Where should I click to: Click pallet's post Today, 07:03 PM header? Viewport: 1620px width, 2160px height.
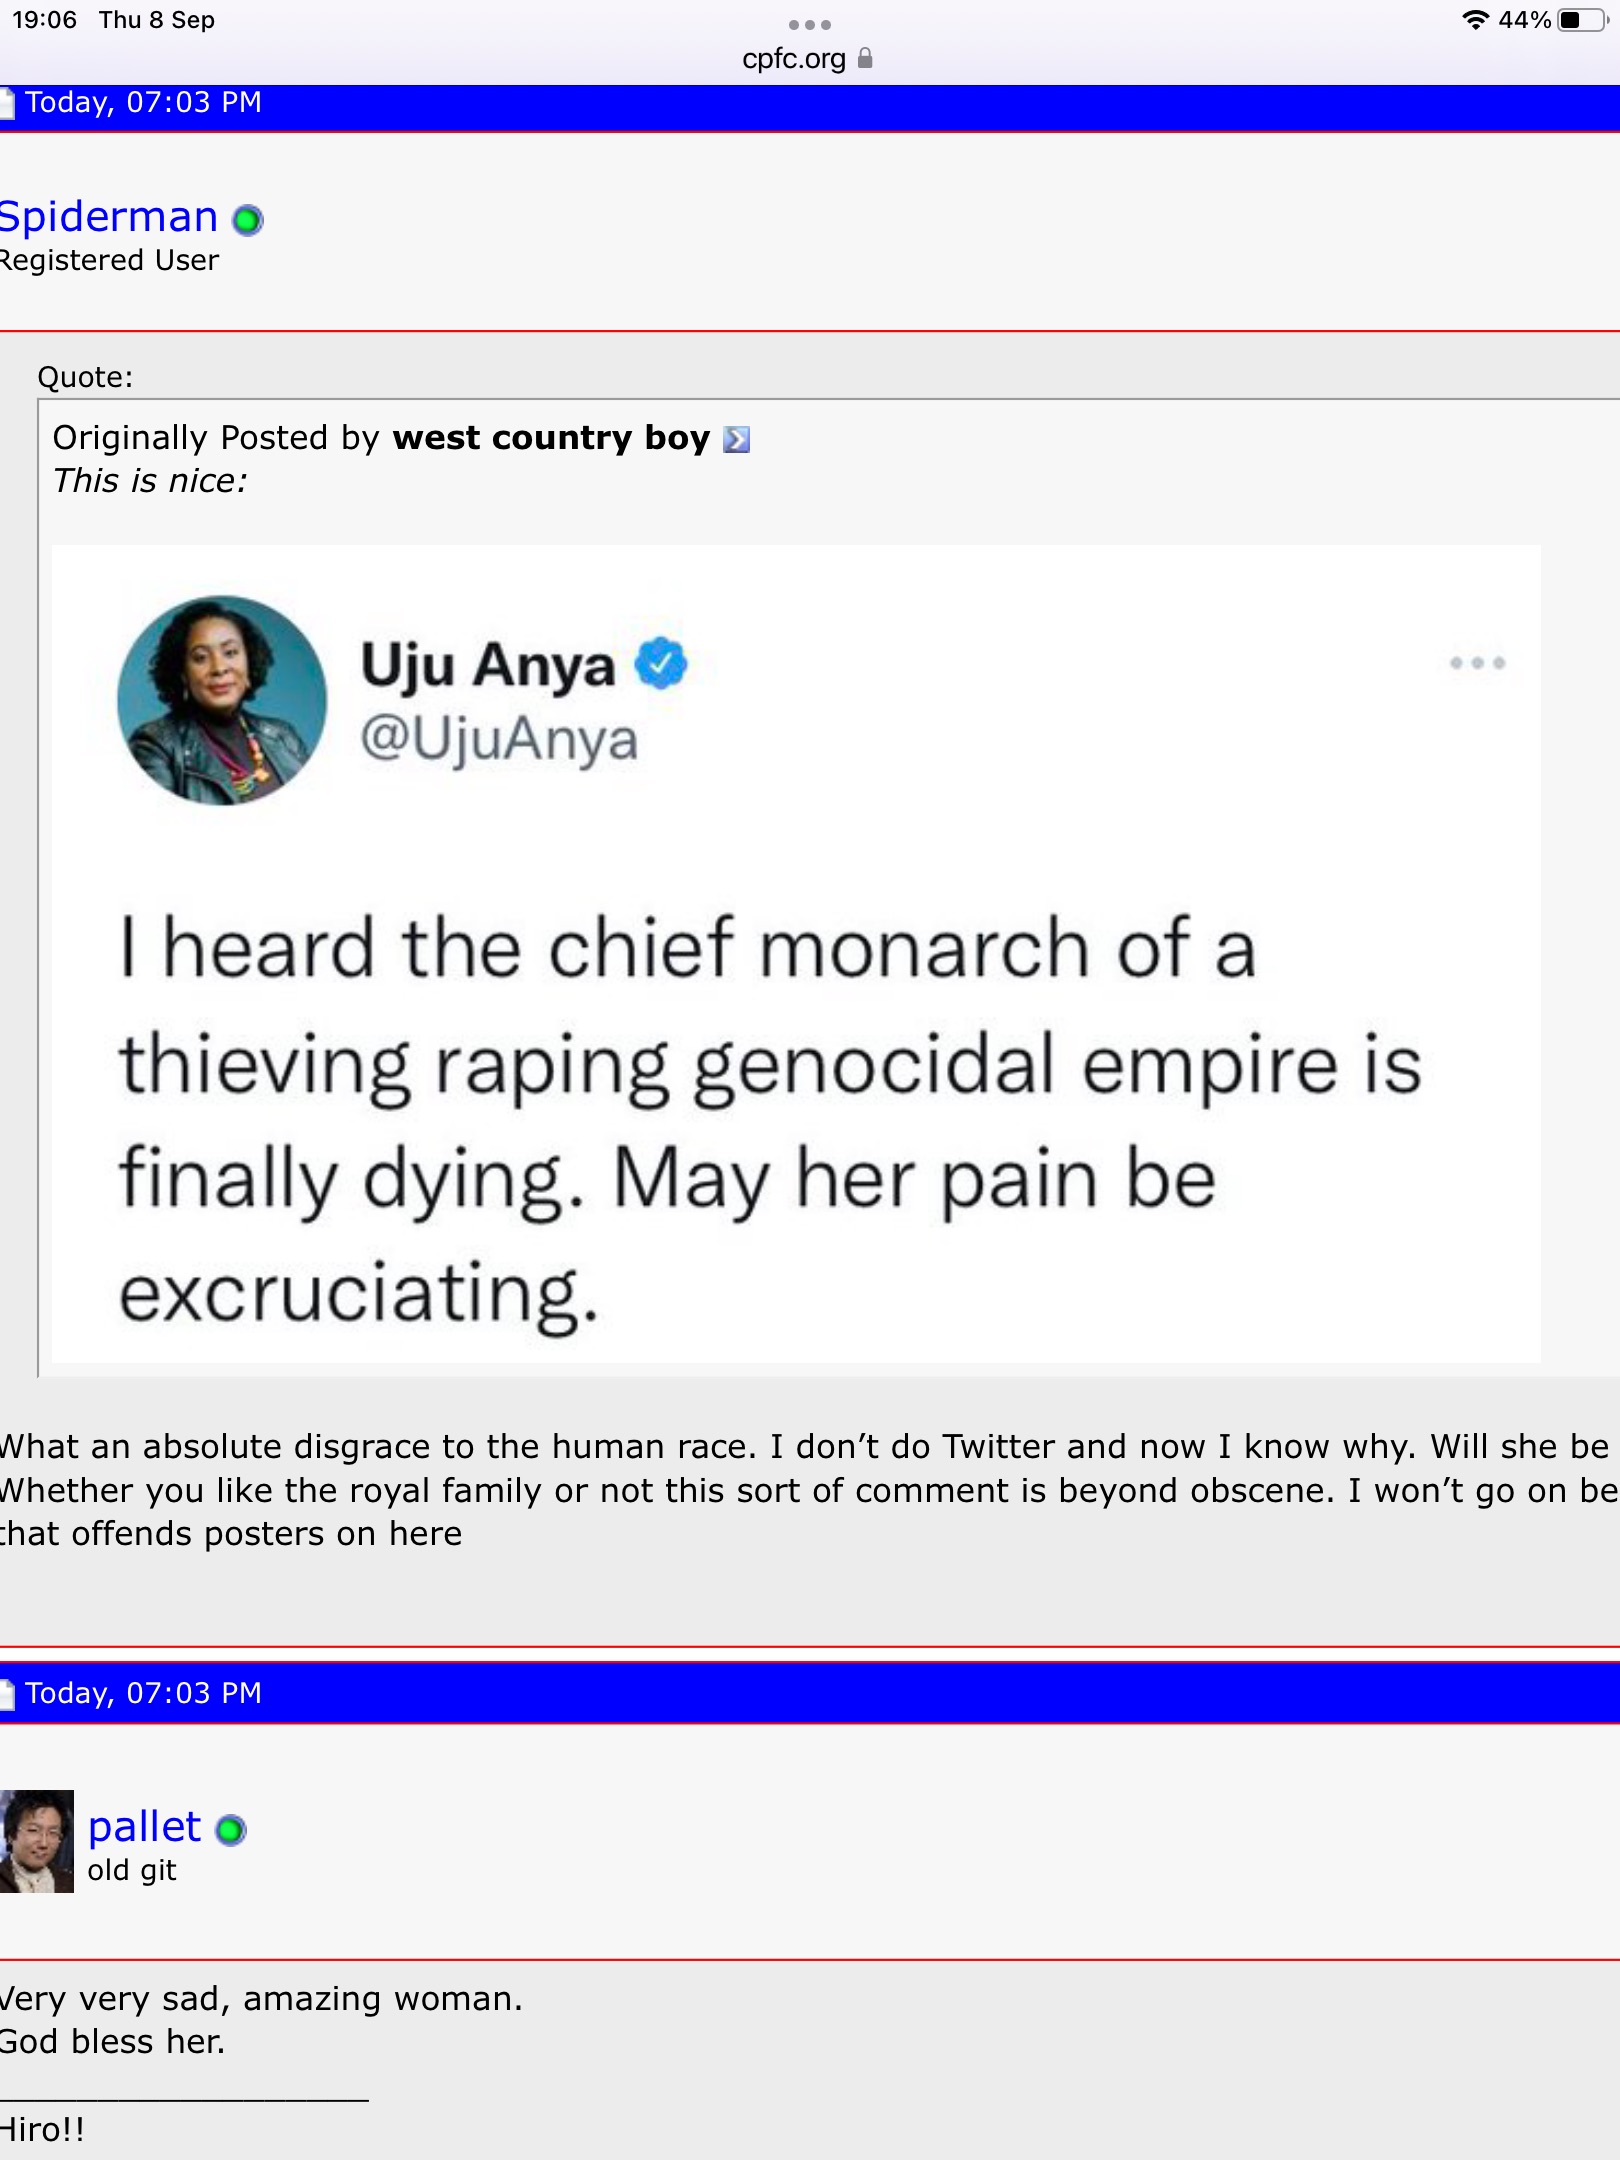click(x=143, y=1693)
